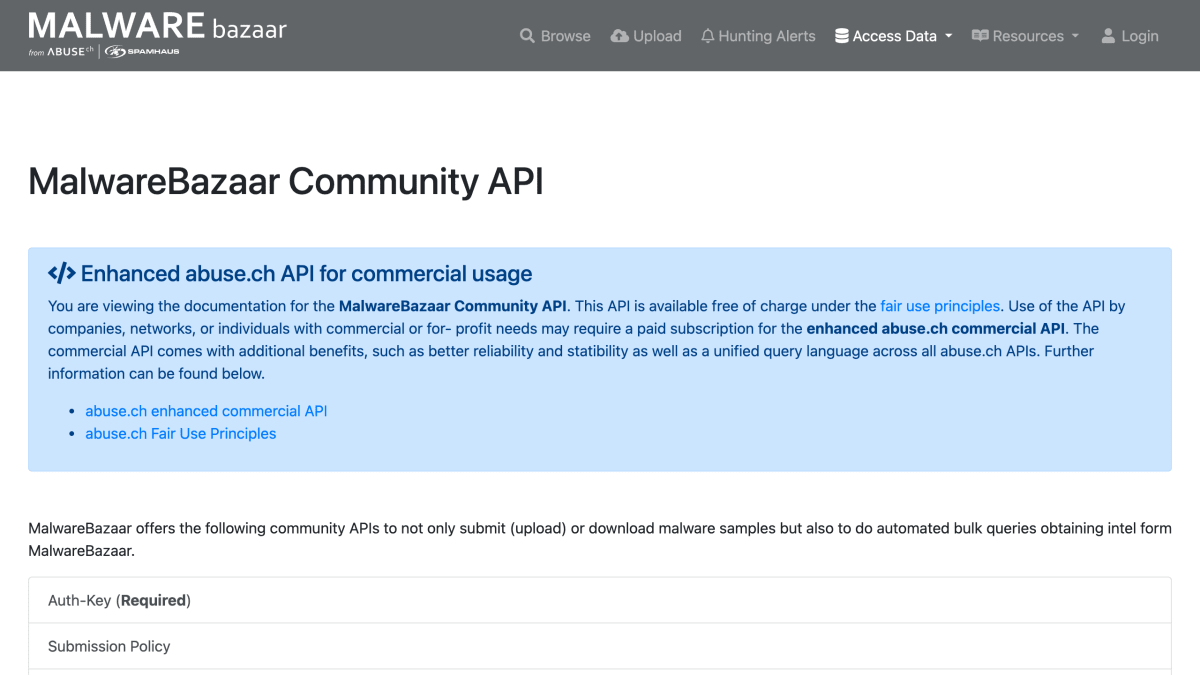Open abuse.ch enhanced commercial API link
Screen dimensions: 1200x675
(x=206, y=411)
